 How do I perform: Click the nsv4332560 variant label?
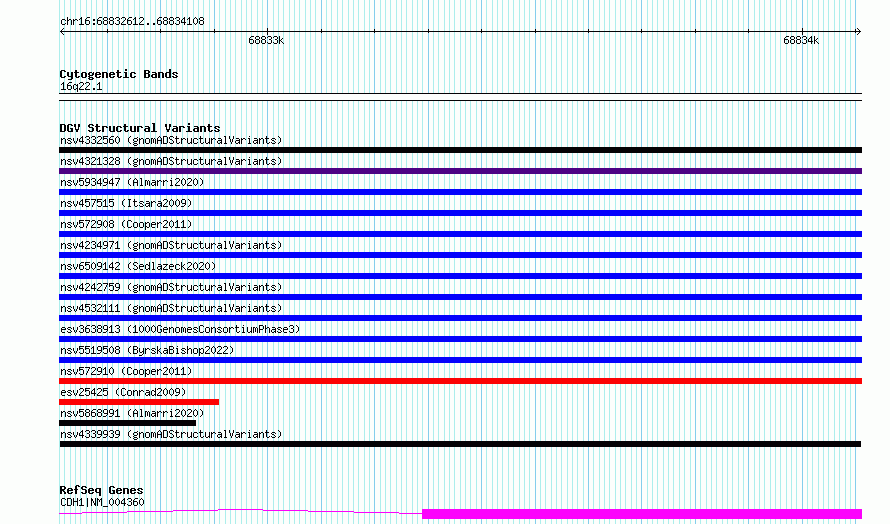(x=171, y=140)
